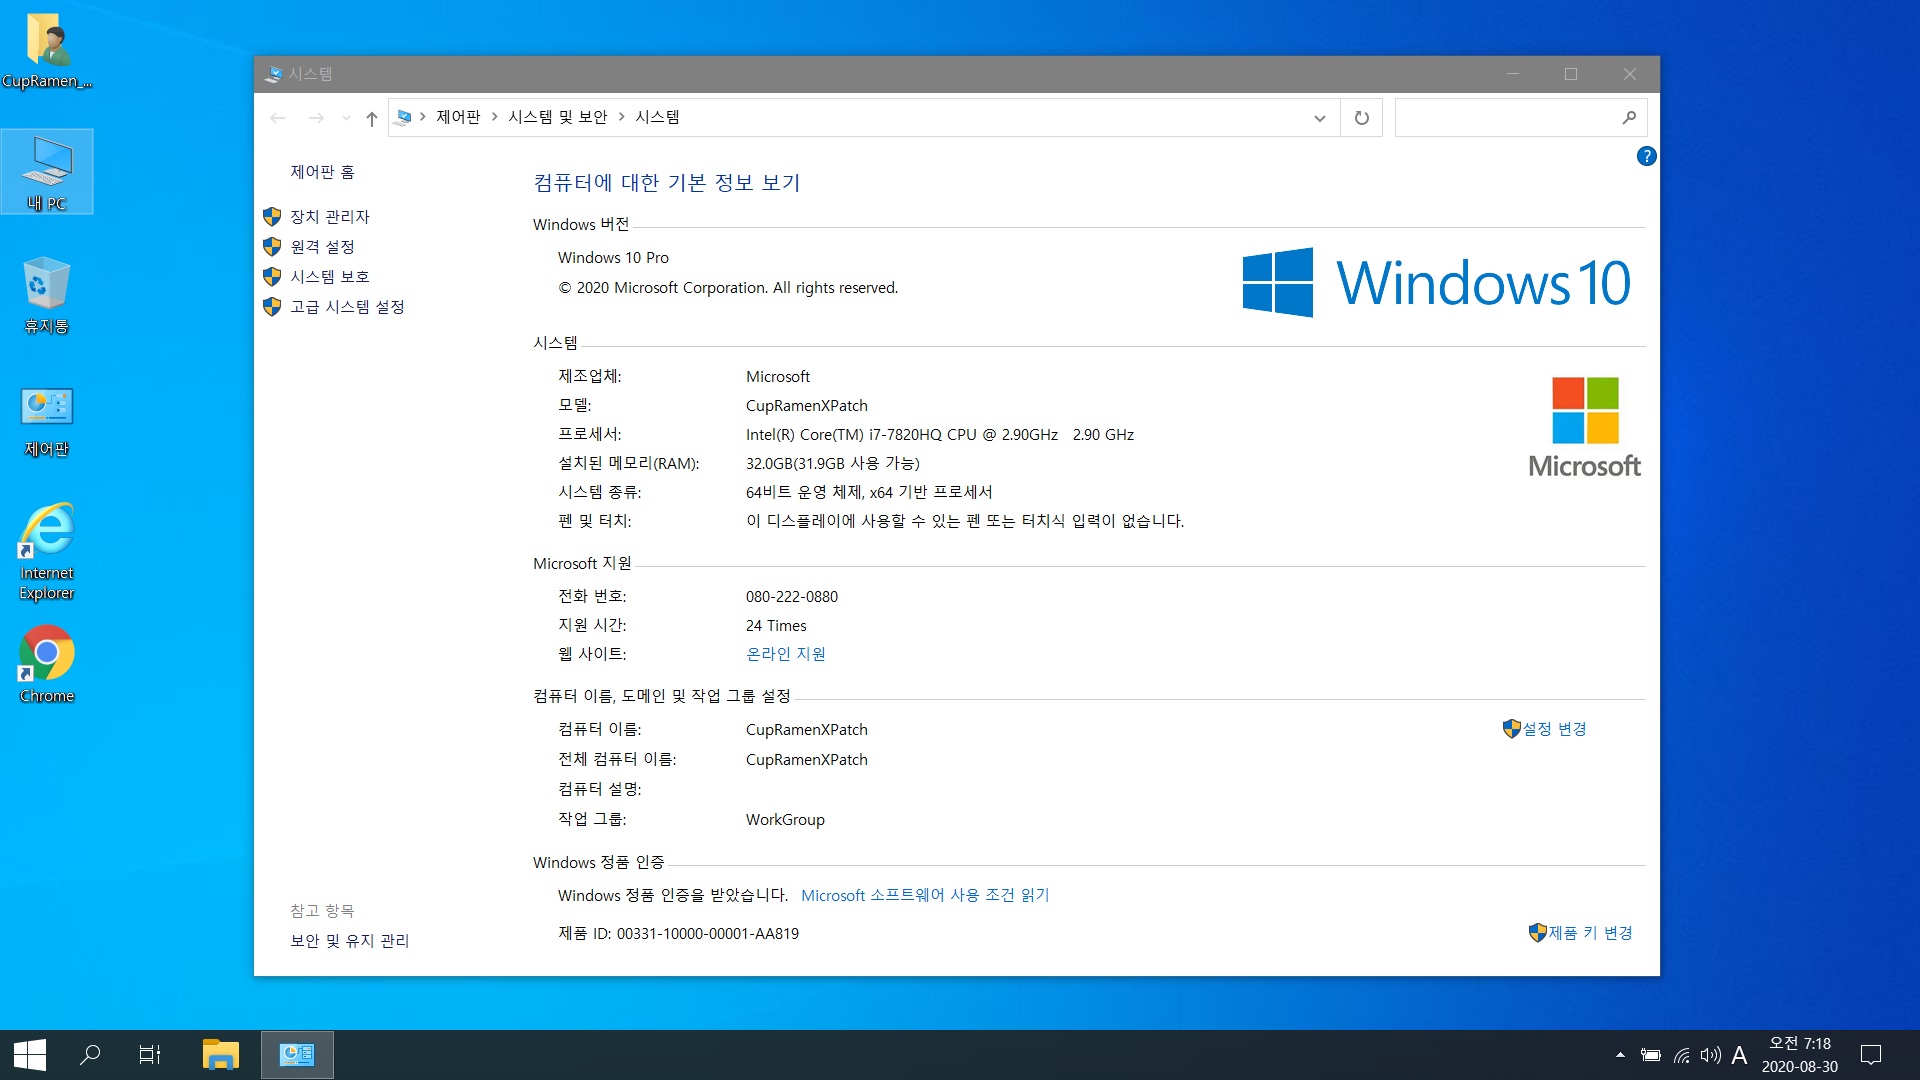Click the help question mark icon
1920x1080 pixels.
coord(1646,156)
